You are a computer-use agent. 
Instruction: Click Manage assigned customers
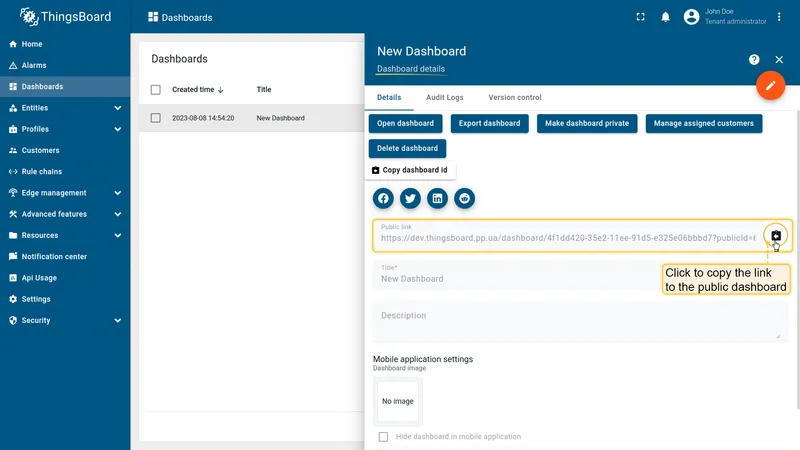(704, 123)
